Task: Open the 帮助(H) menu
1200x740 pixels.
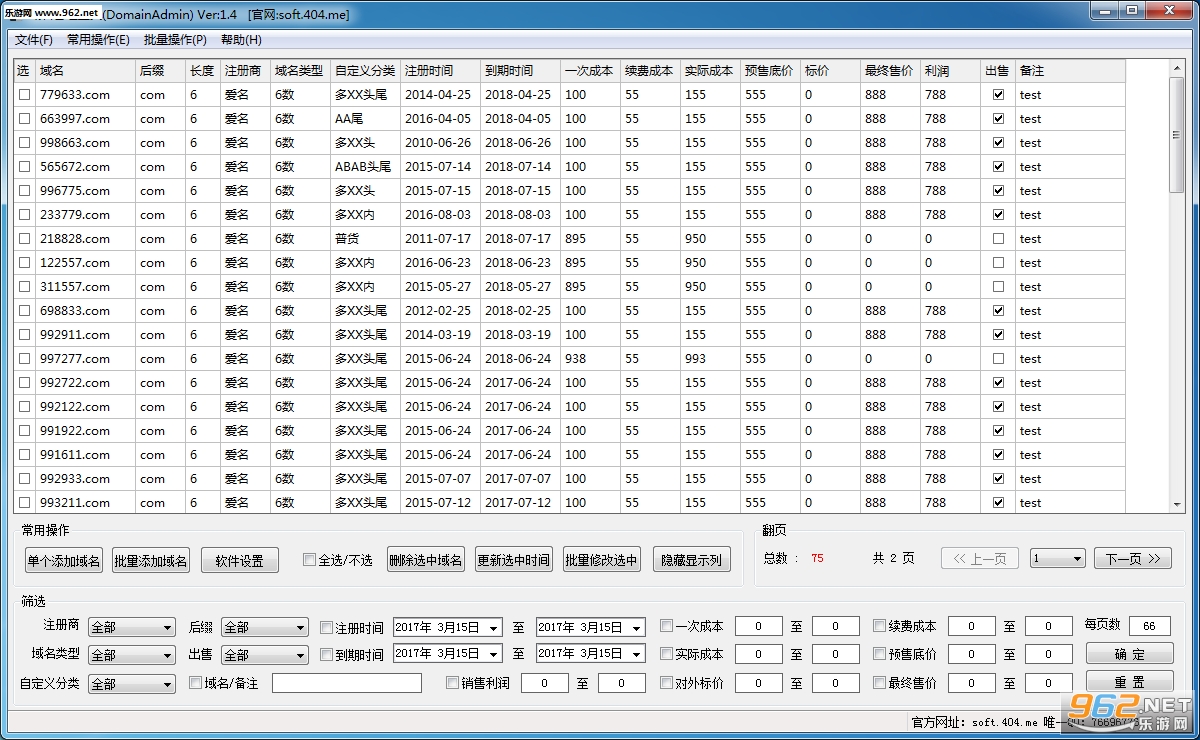Action: [x=241, y=40]
